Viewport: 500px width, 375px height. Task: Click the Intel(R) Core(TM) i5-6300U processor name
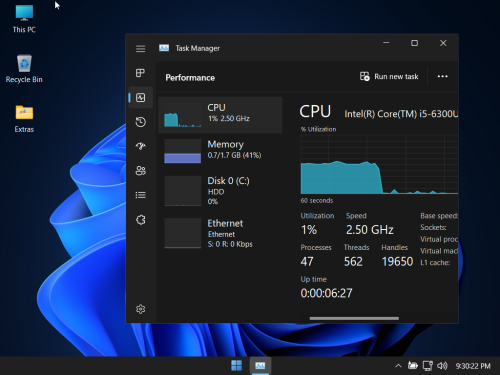[401, 114]
